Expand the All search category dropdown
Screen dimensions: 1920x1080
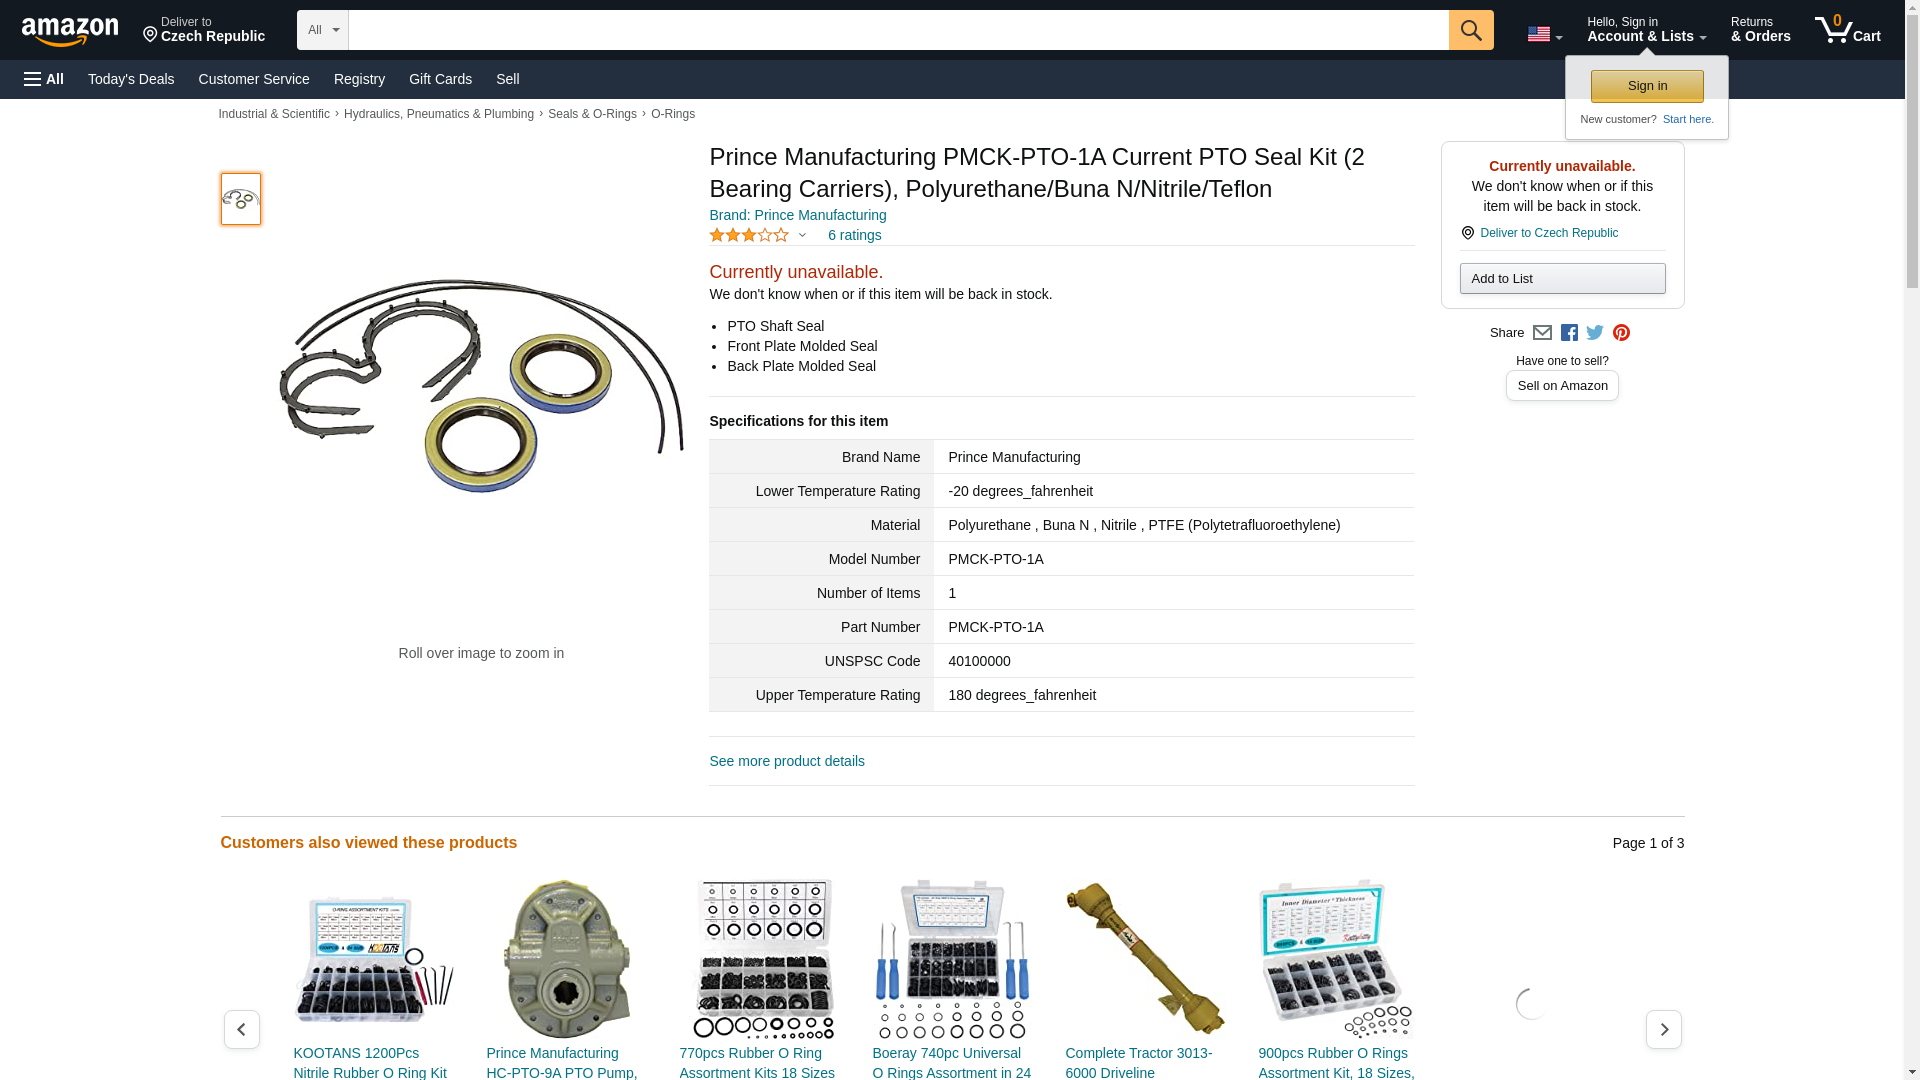(323, 30)
